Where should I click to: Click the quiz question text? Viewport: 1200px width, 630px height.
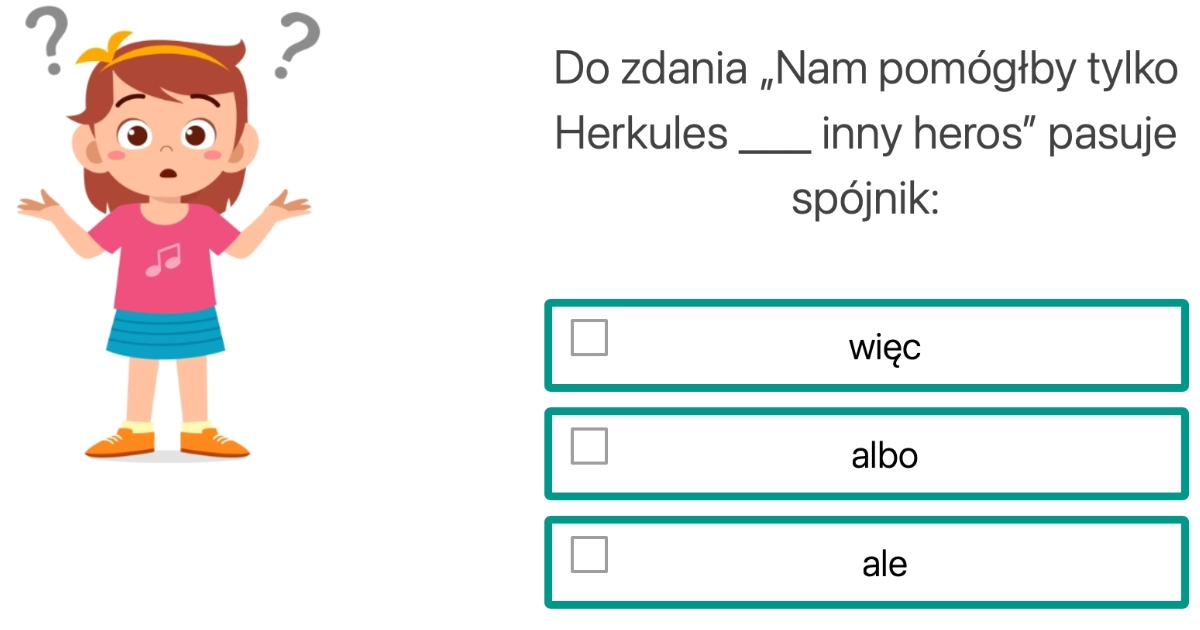(x=865, y=130)
